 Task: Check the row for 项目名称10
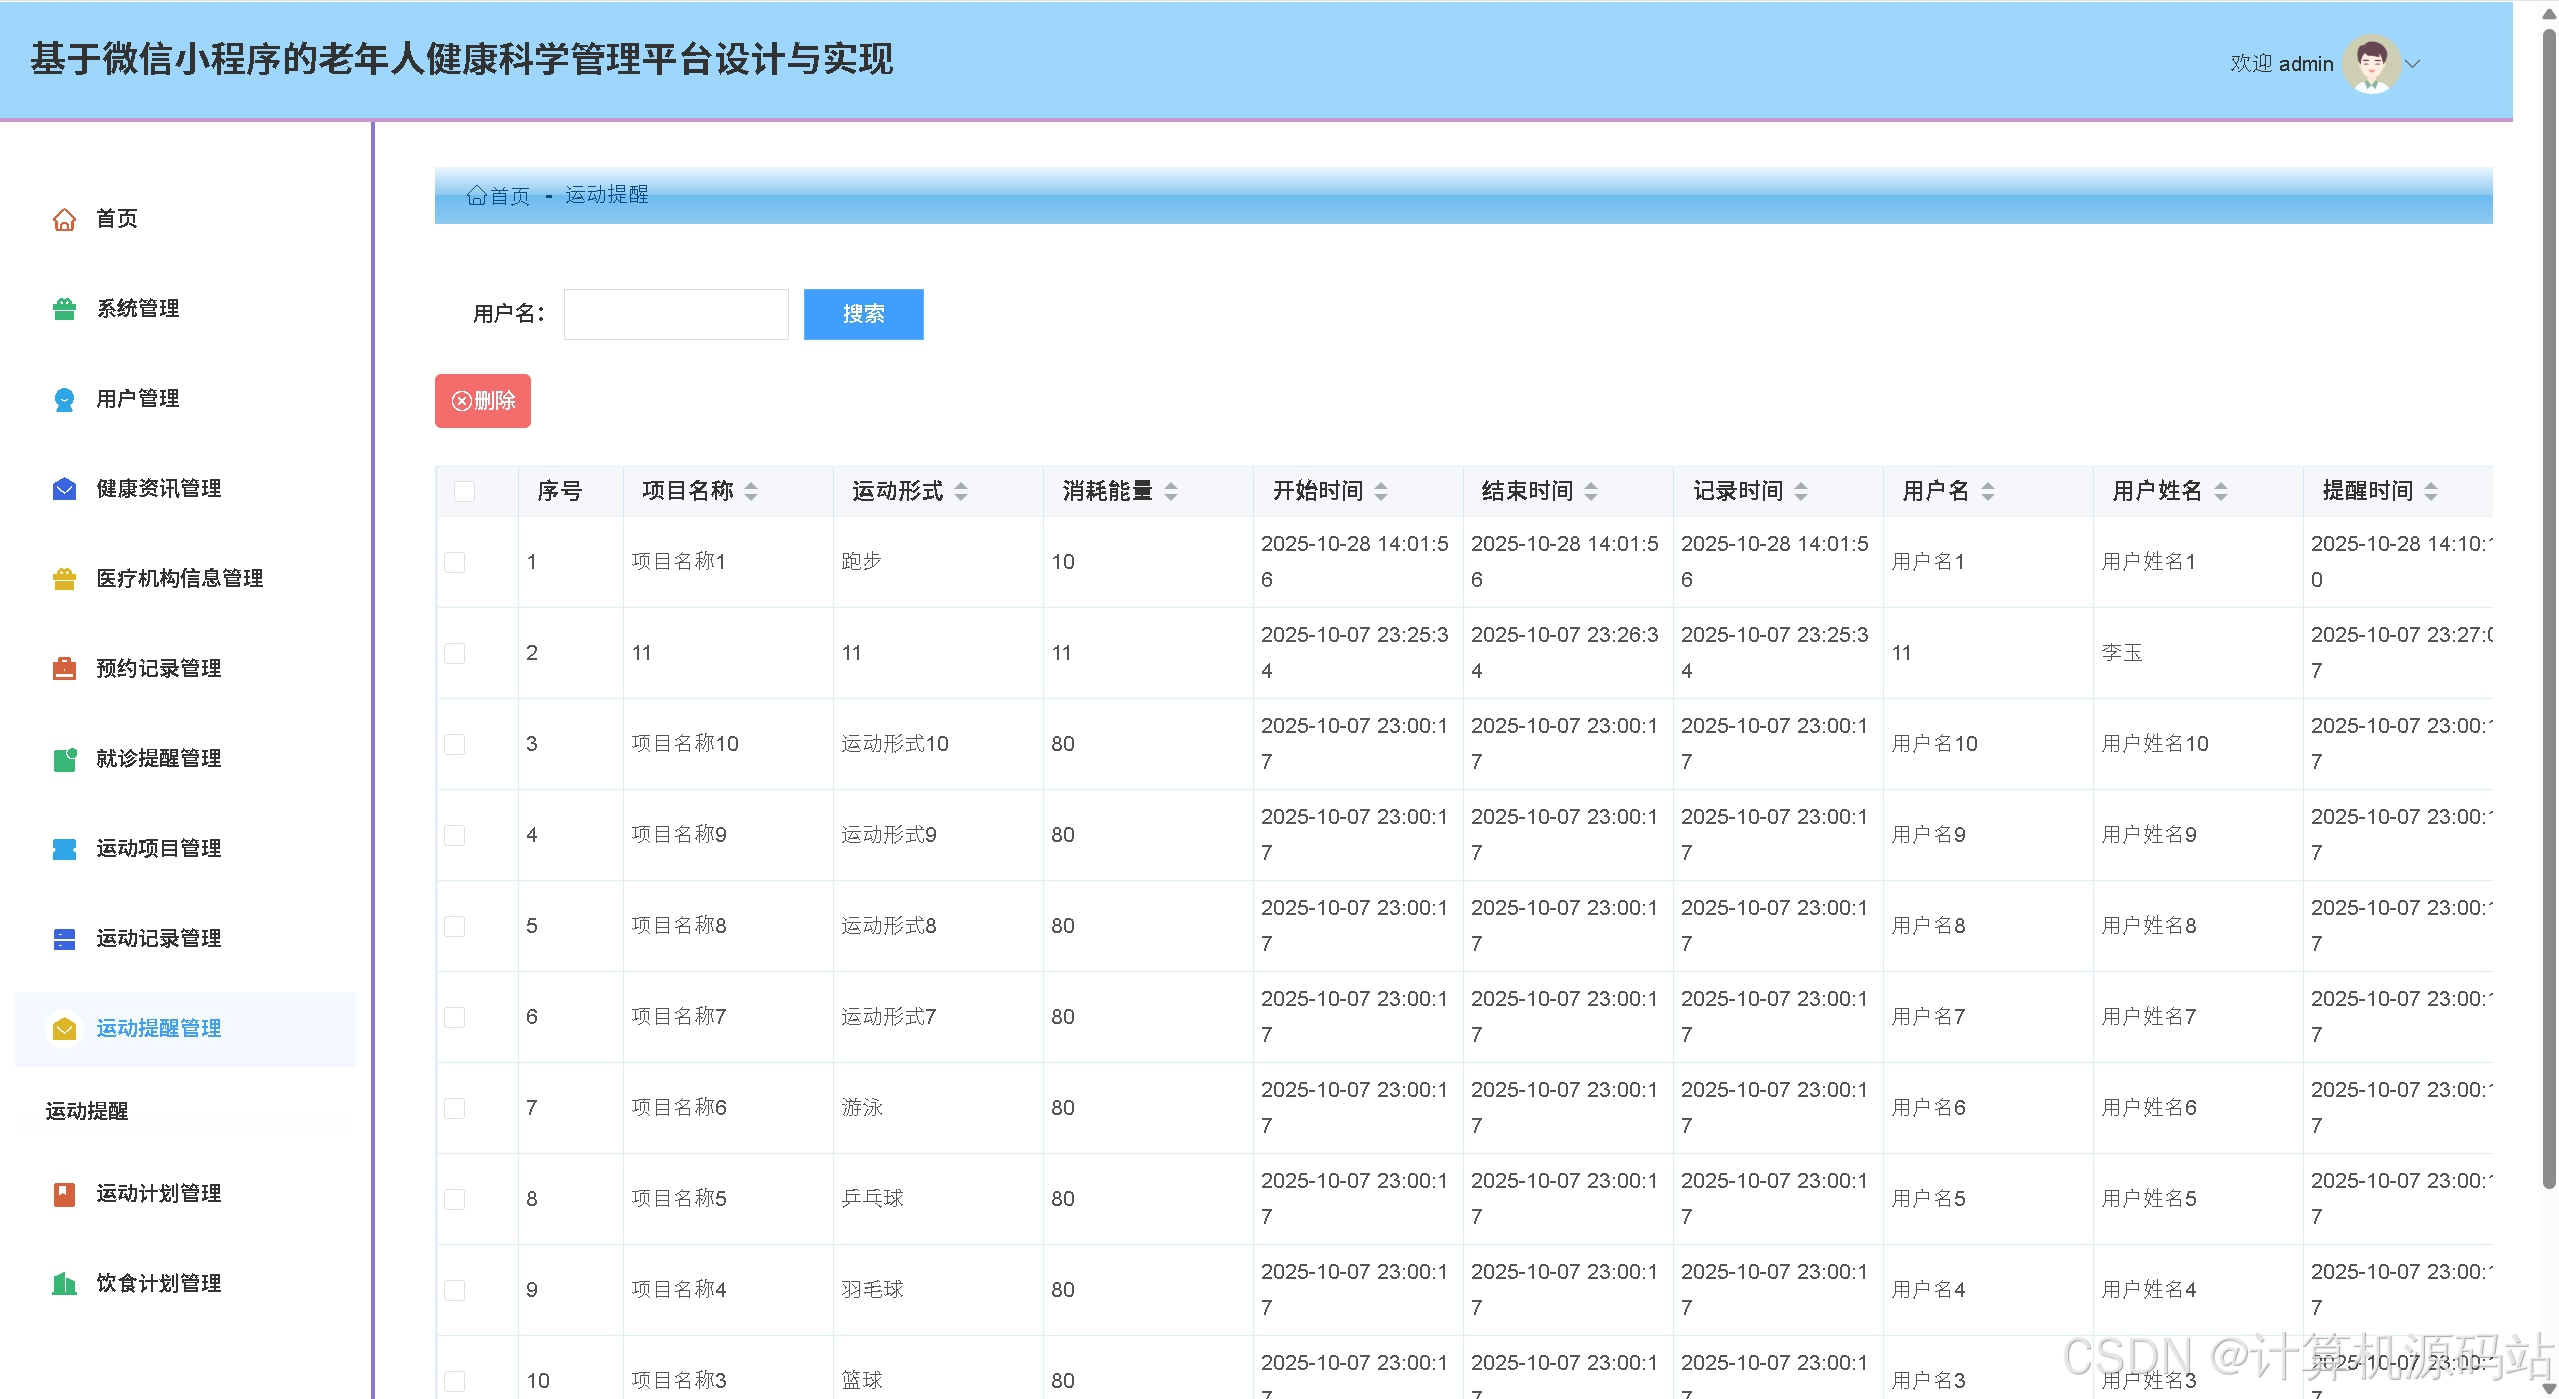[x=455, y=744]
